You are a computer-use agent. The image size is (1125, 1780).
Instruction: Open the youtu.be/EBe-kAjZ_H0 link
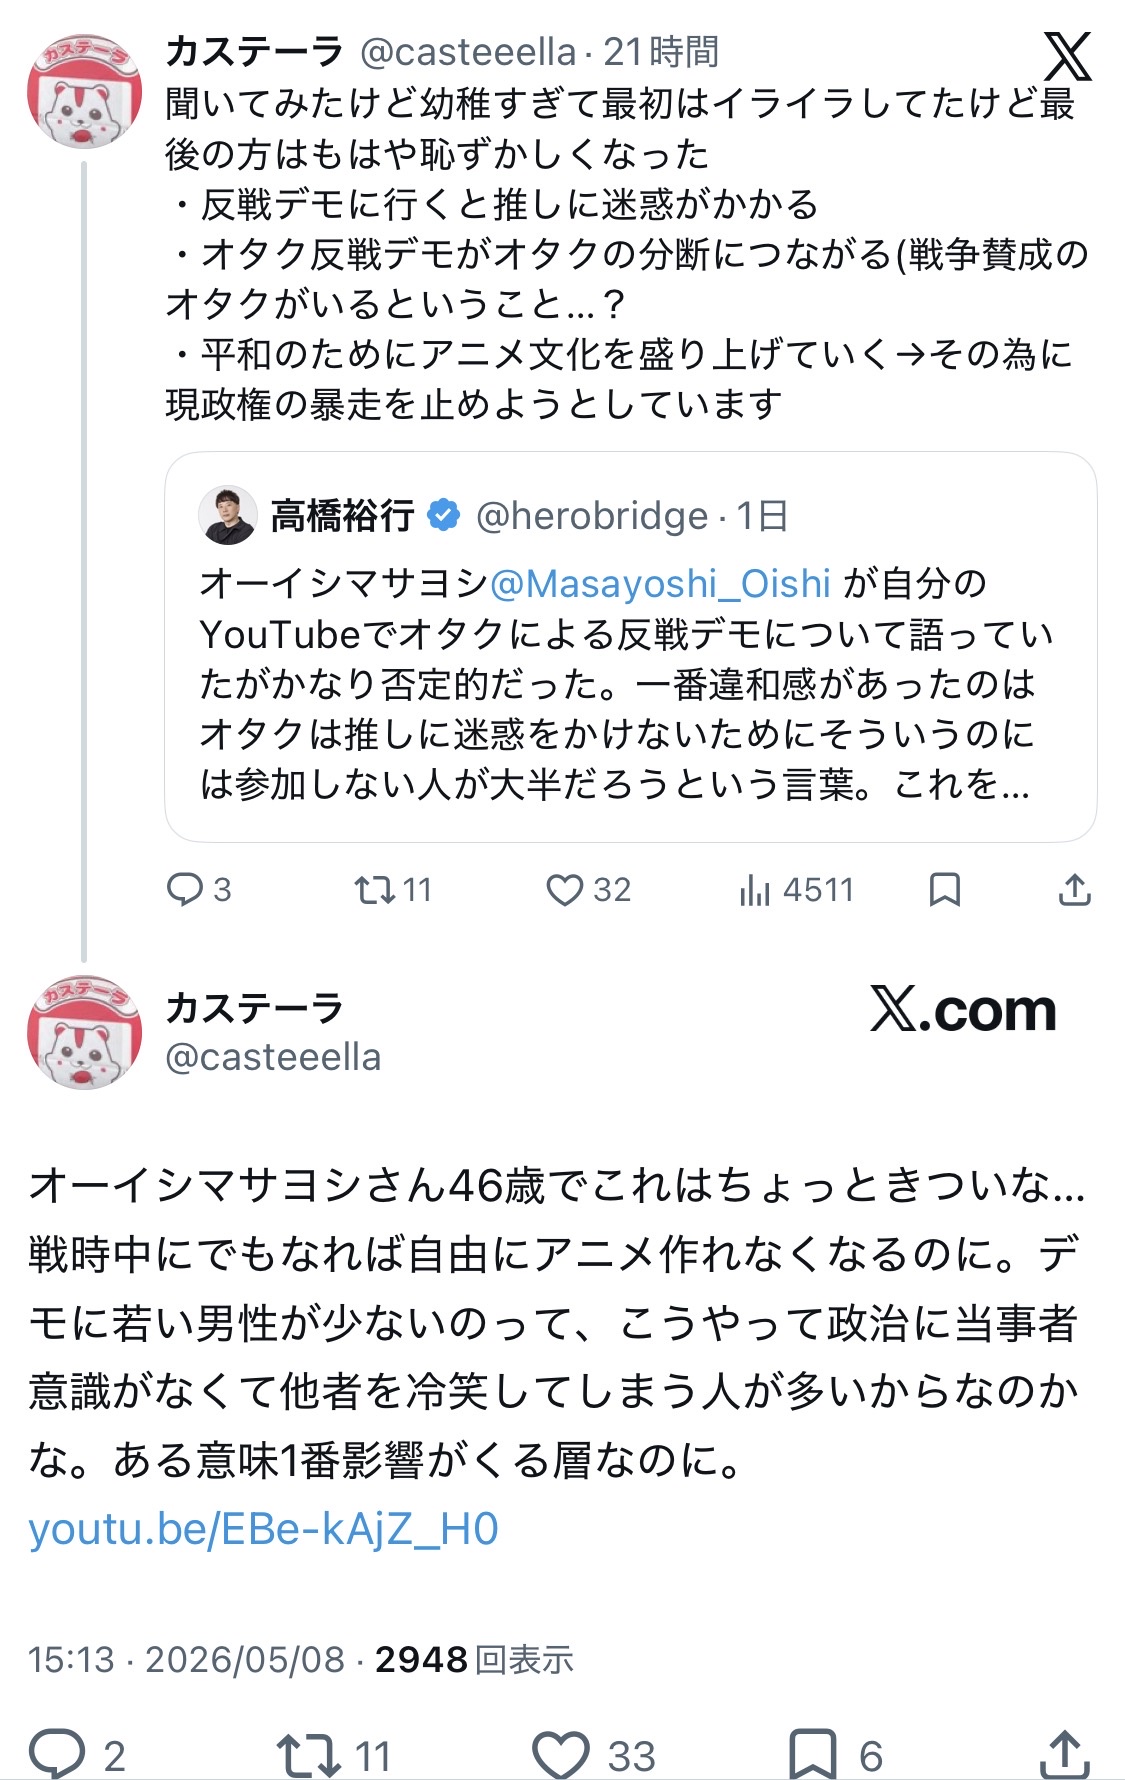pyautogui.click(x=263, y=1529)
